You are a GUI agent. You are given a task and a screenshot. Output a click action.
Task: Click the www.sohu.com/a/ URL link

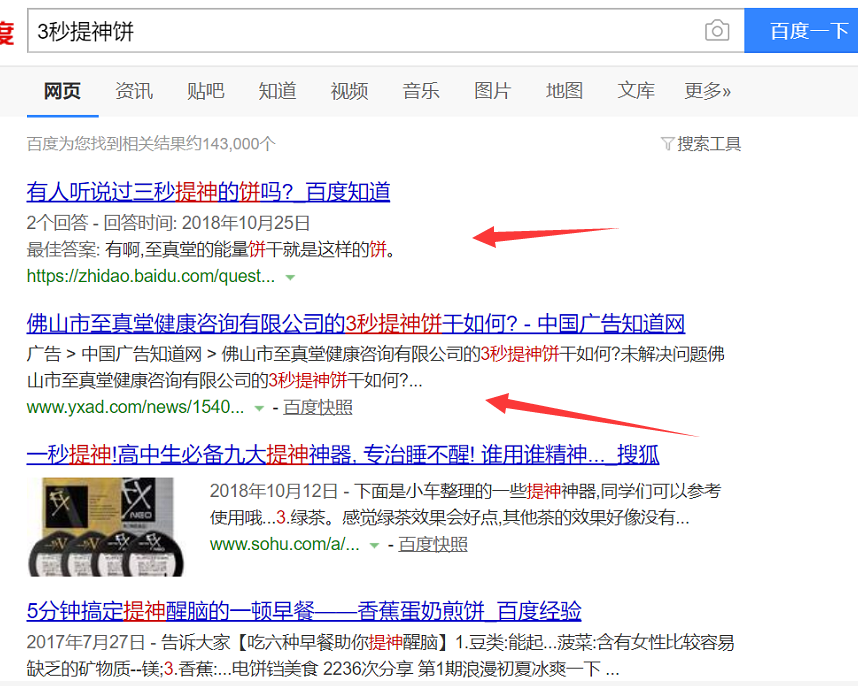285,544
